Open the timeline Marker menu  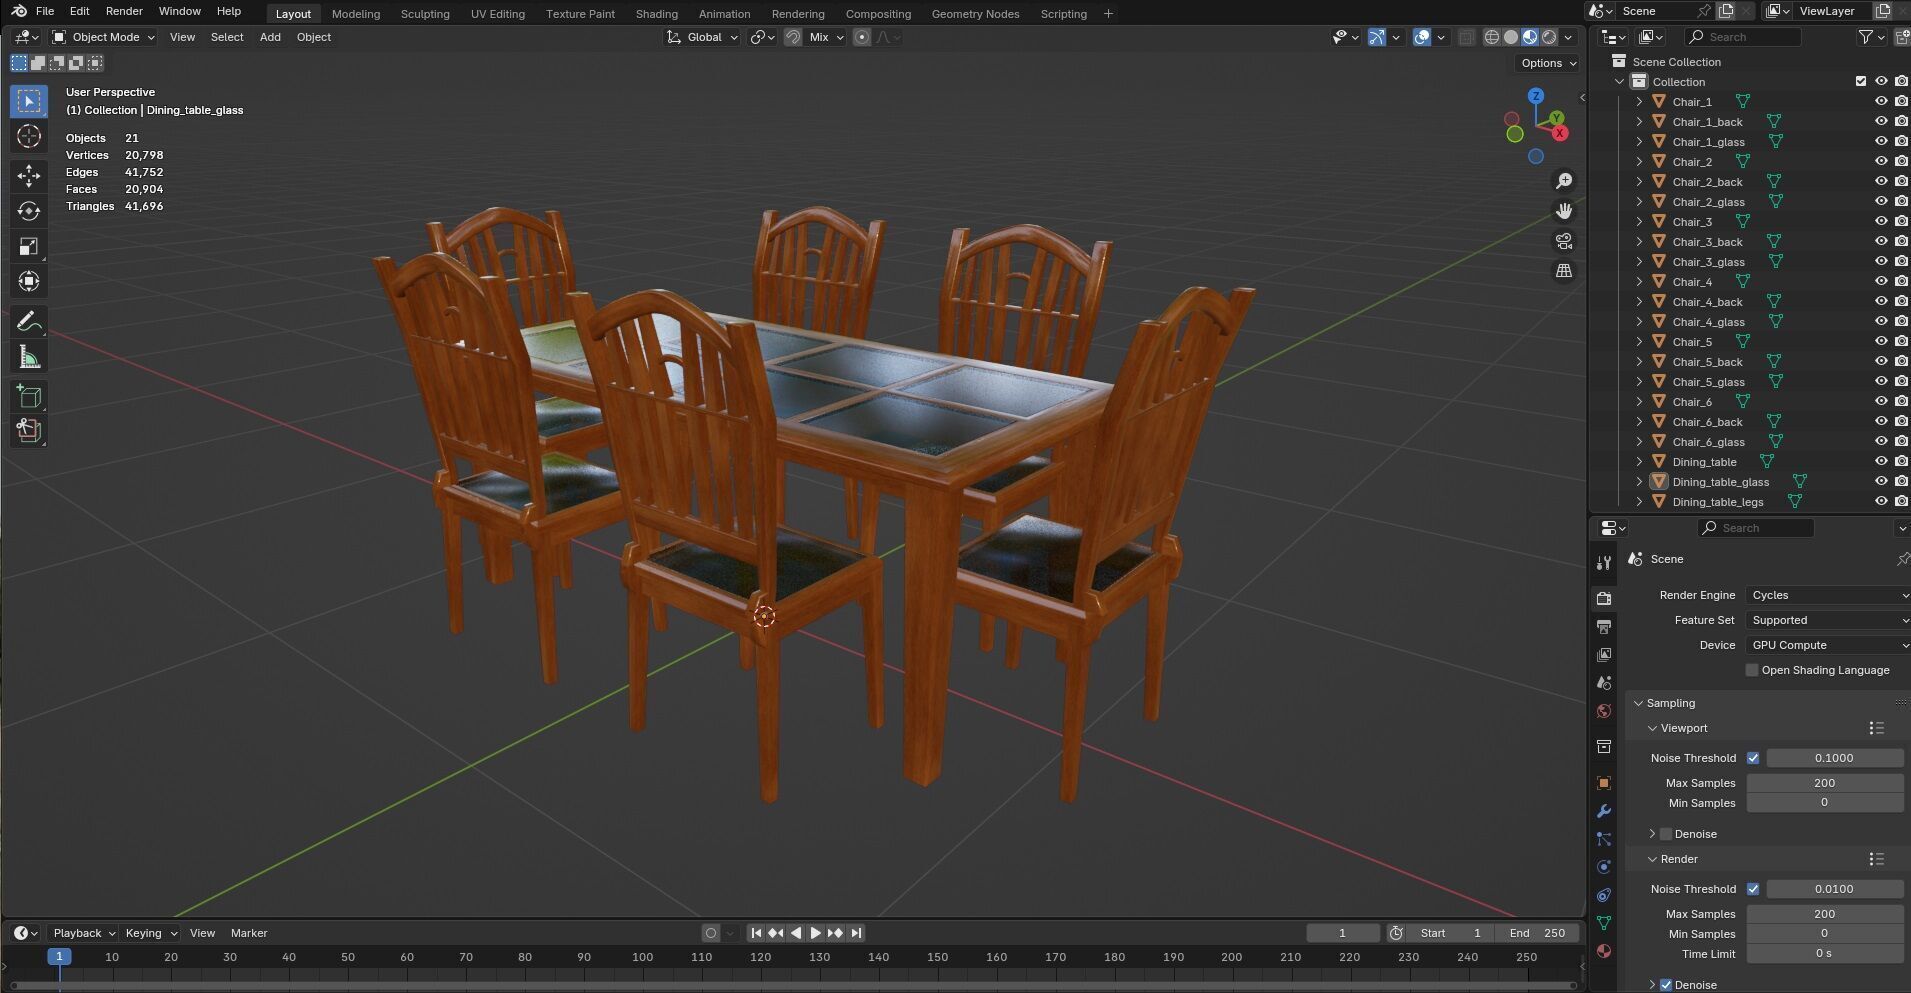pos(249,933)
